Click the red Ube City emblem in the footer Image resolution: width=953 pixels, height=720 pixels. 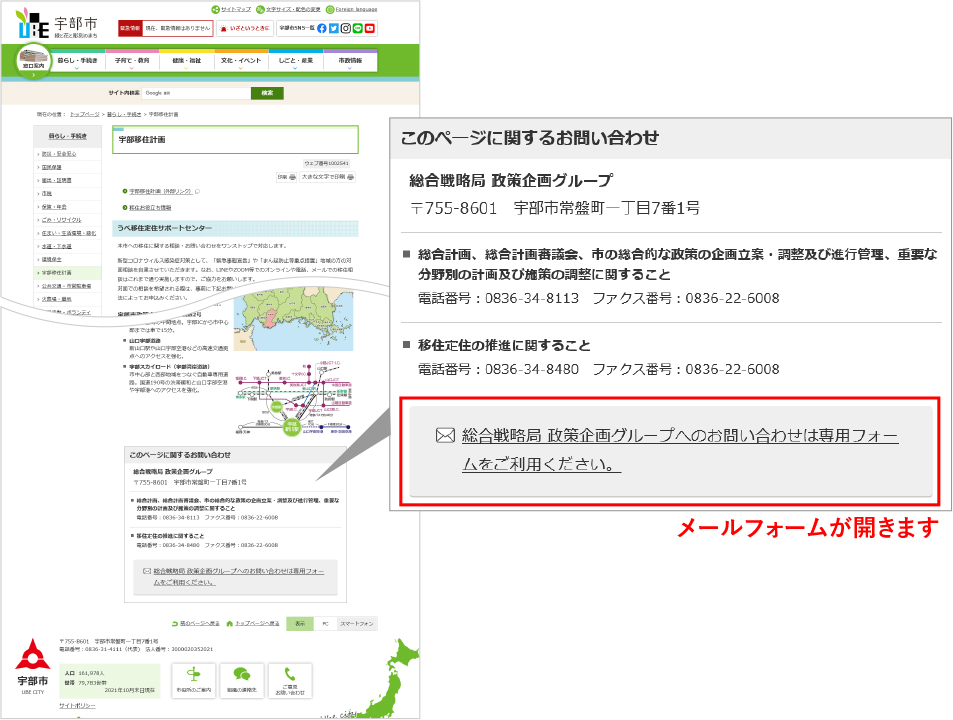[x=33, y=654]
